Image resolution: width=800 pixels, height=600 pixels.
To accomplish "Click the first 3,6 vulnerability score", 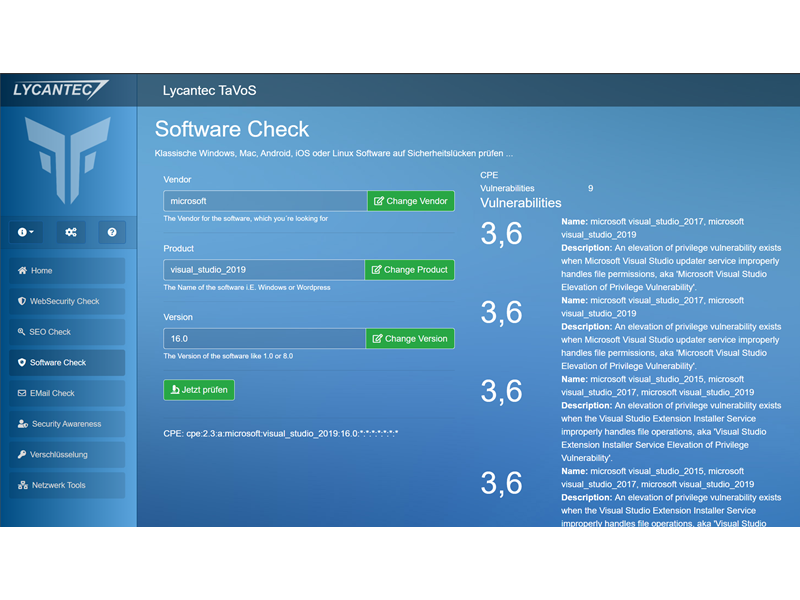I will click(x=502, y=234).
